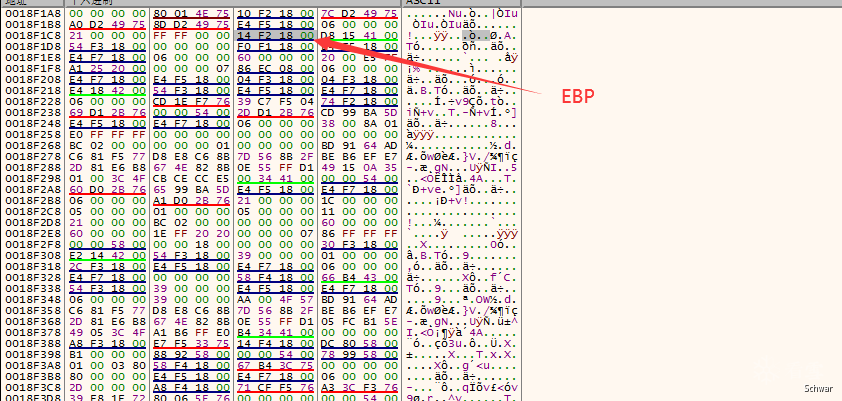Select bytes D8 15 41 00

(359, 35)
